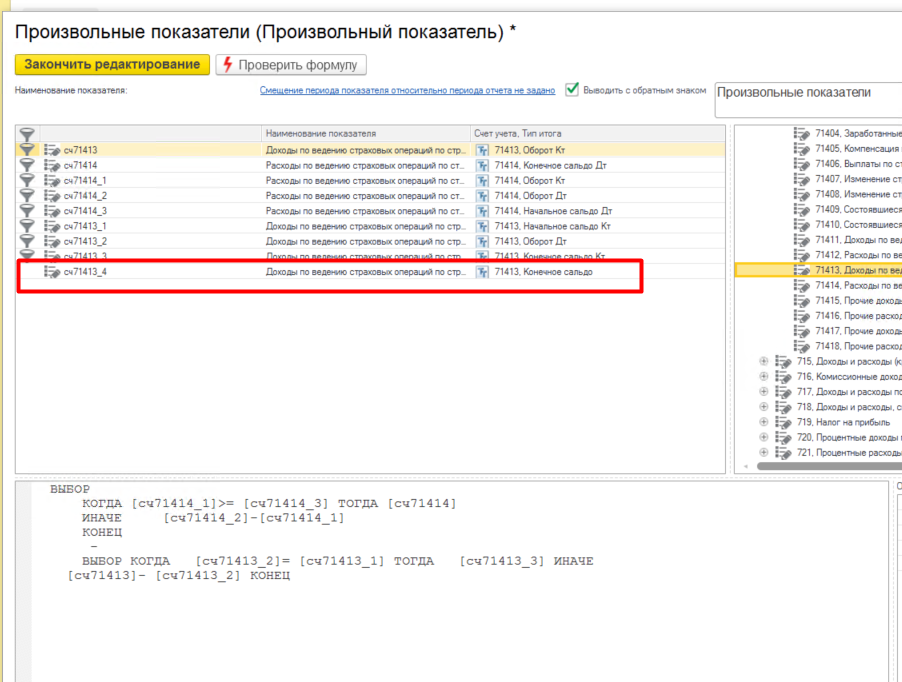
Task: Click the tree icon for account 71404
Action: pyautogui.click(x=802, y=133)
